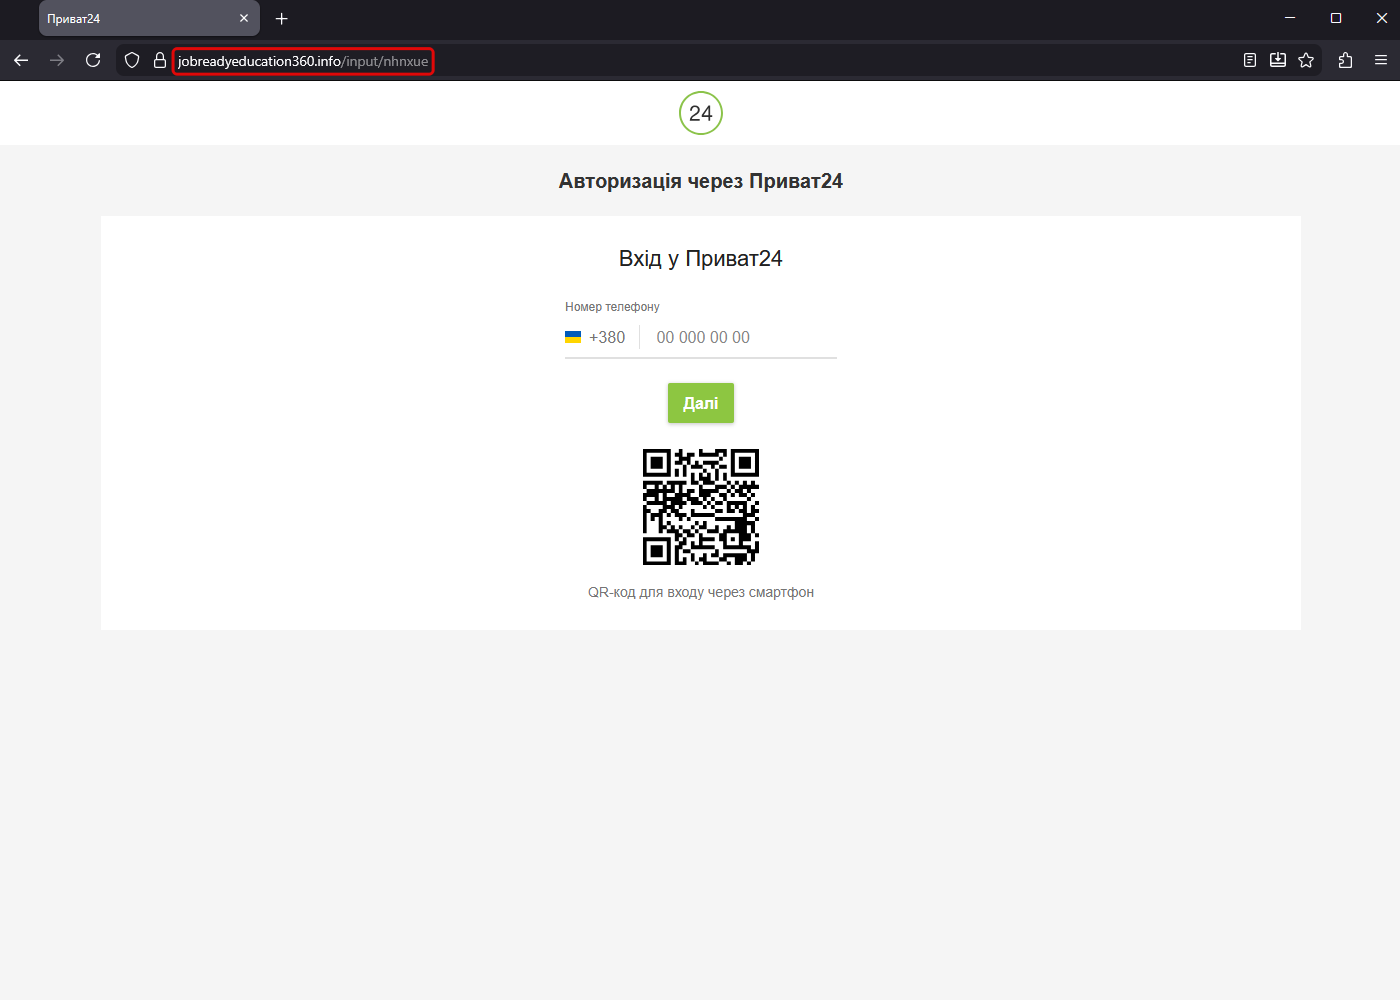Click the install/save page icon beside reader view
1400x1000 pixels.
point(1277,61)
